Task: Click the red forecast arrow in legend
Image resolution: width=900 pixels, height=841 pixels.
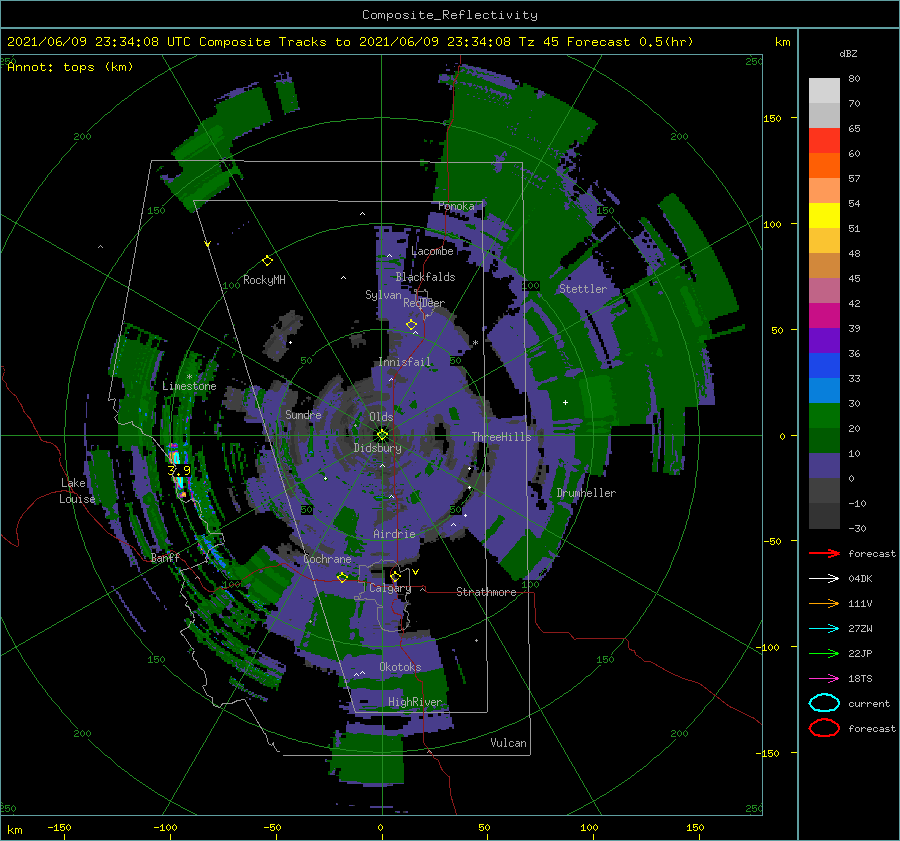Action: tap(824, 553)
